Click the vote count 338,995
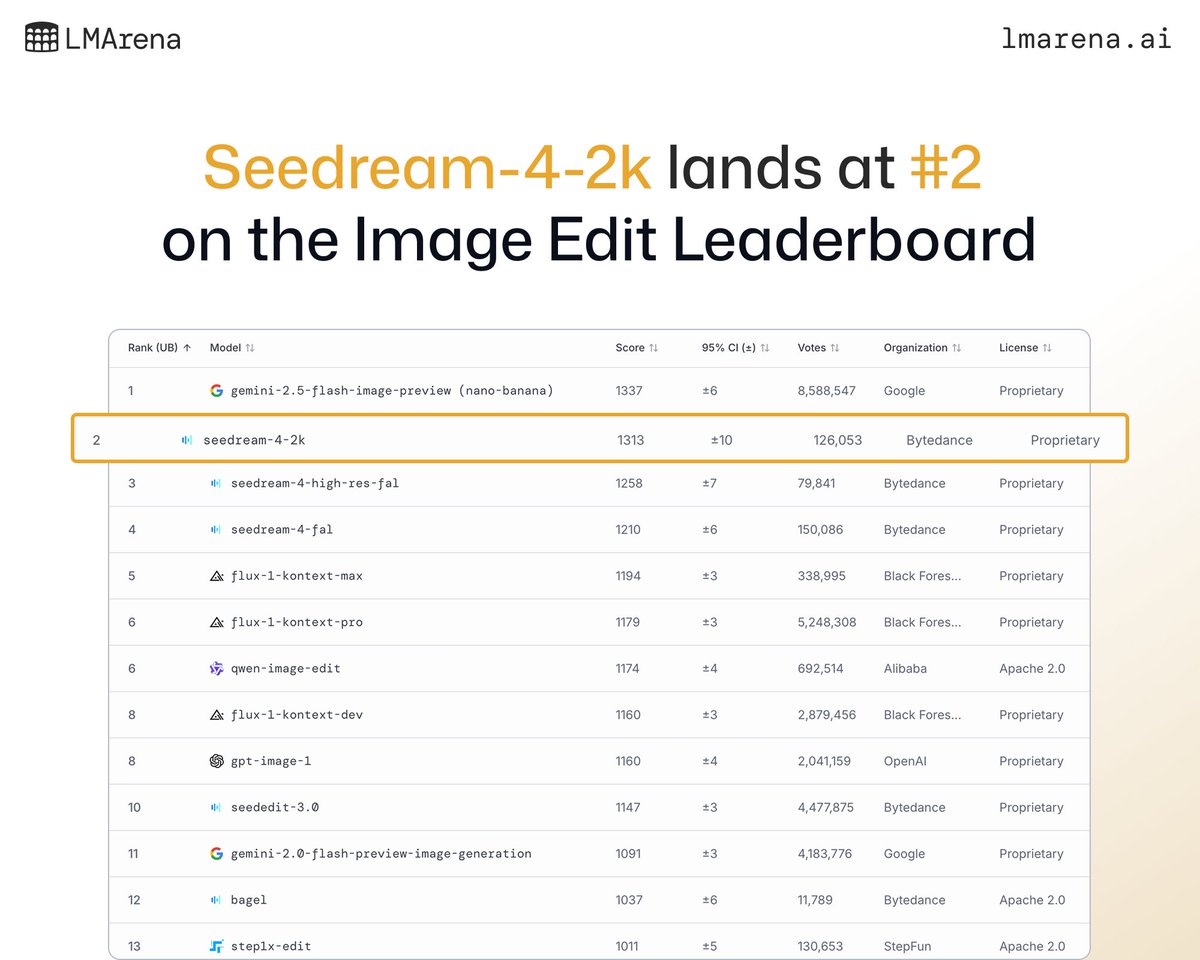This screenshot has height=960, width=1200. coord(821,576)
